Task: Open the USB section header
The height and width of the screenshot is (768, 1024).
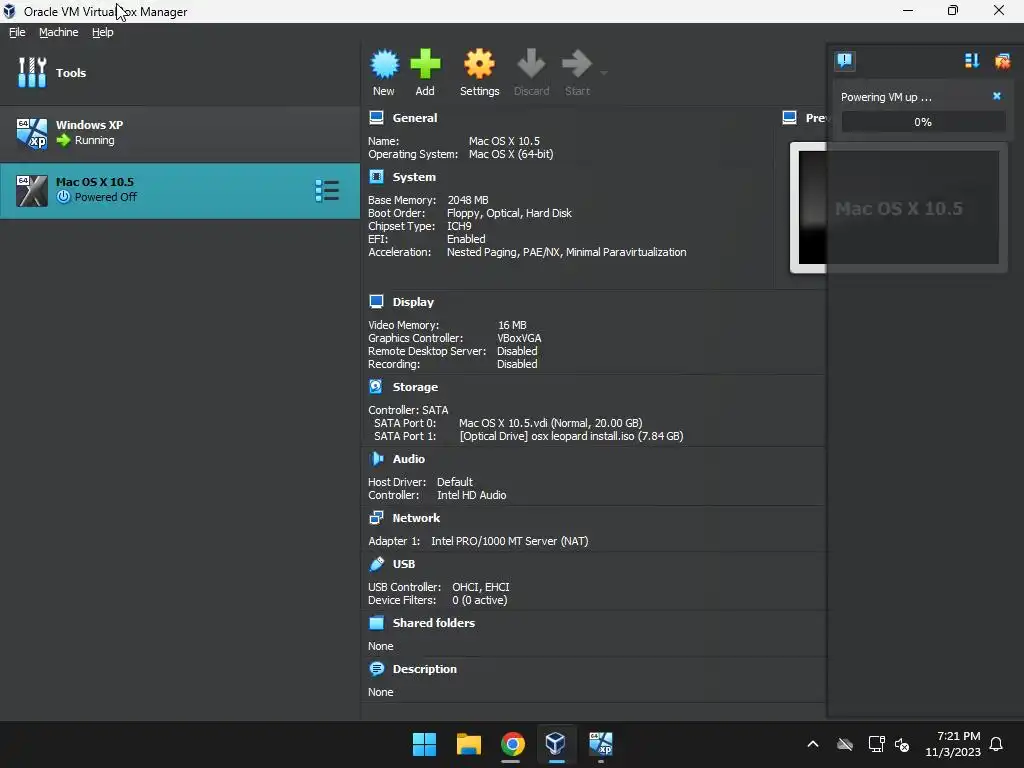Action: [404, 564]
